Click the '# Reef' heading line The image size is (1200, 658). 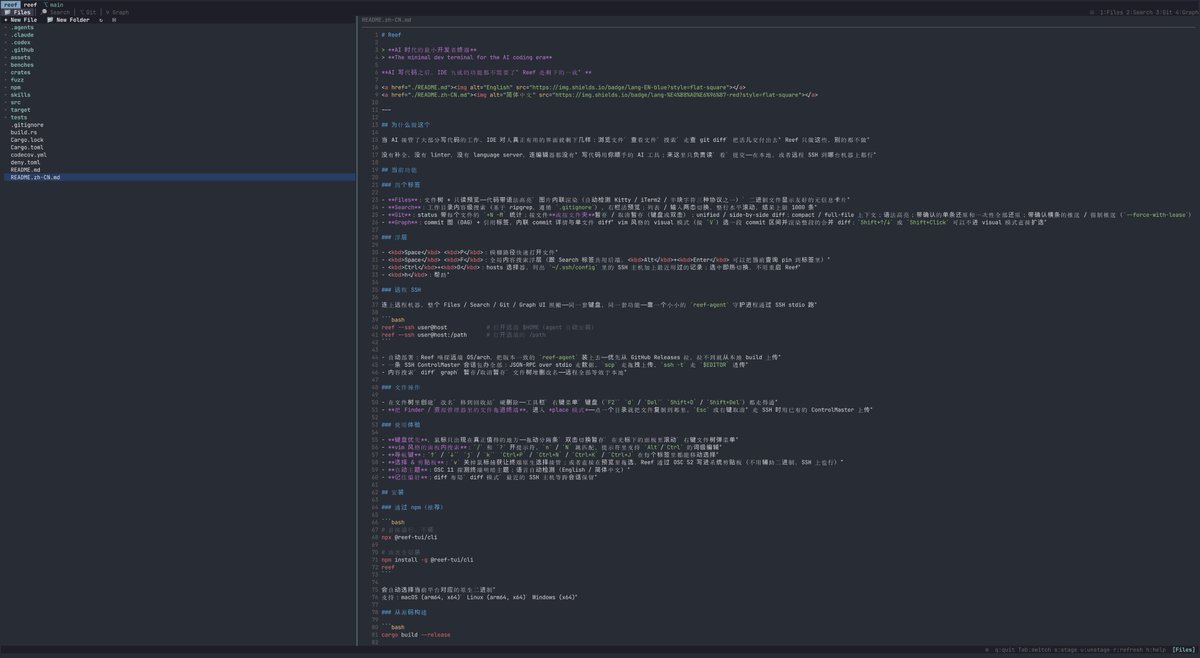(390, 35)
